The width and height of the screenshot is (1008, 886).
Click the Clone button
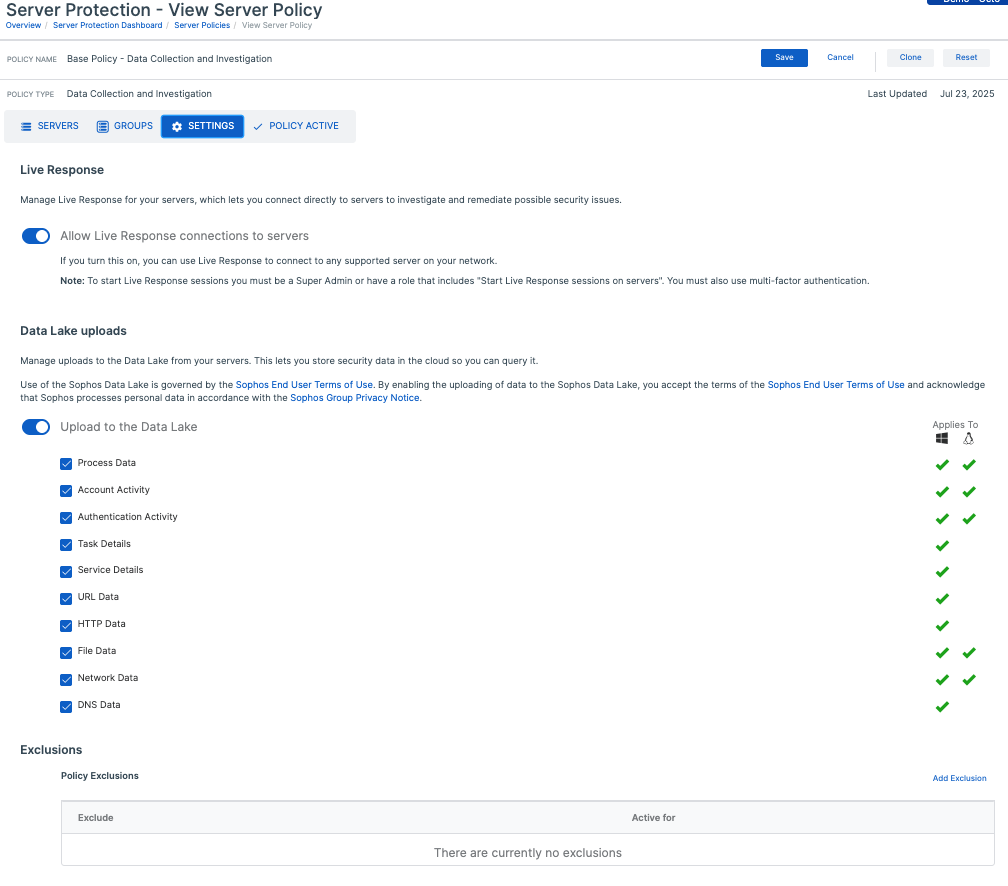click(910, 58)
